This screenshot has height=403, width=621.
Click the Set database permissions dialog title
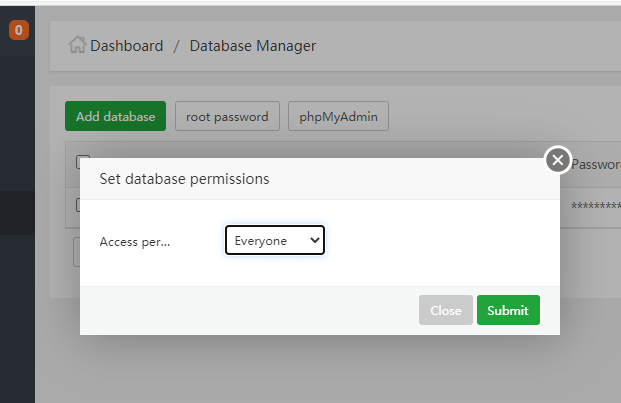(184, 179)
